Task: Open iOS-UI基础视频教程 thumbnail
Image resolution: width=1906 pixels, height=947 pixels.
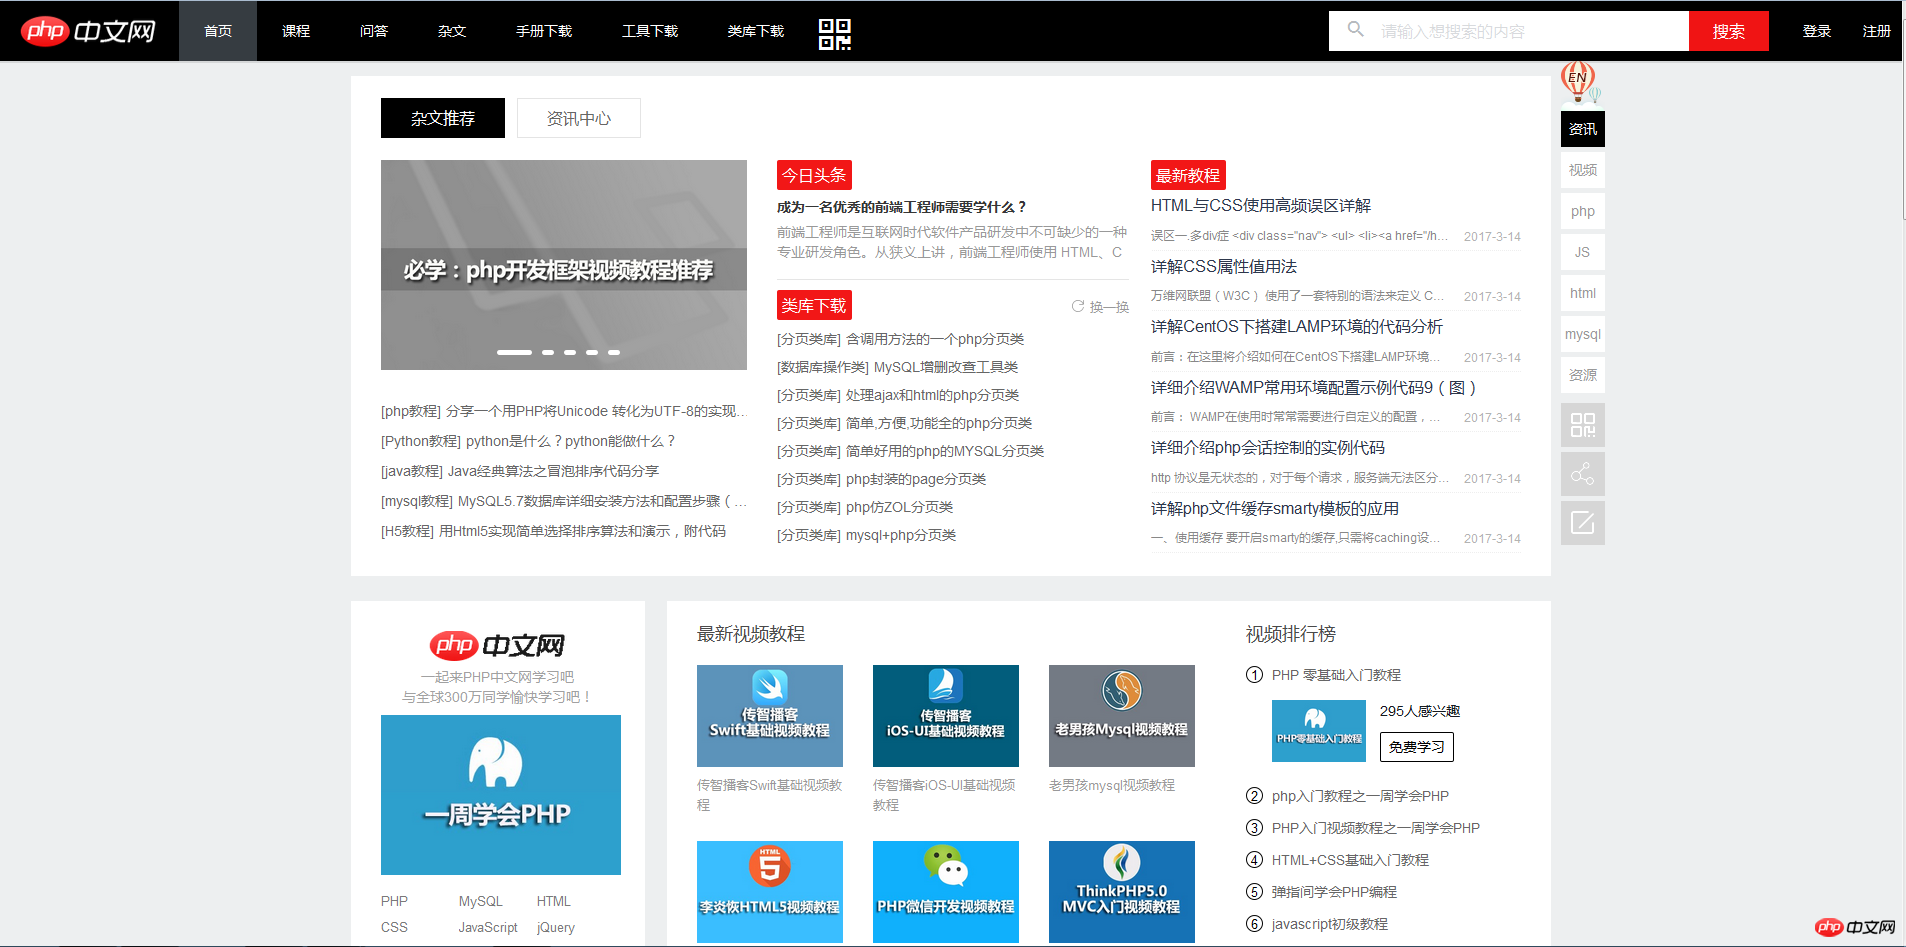Action: point(946,716)
